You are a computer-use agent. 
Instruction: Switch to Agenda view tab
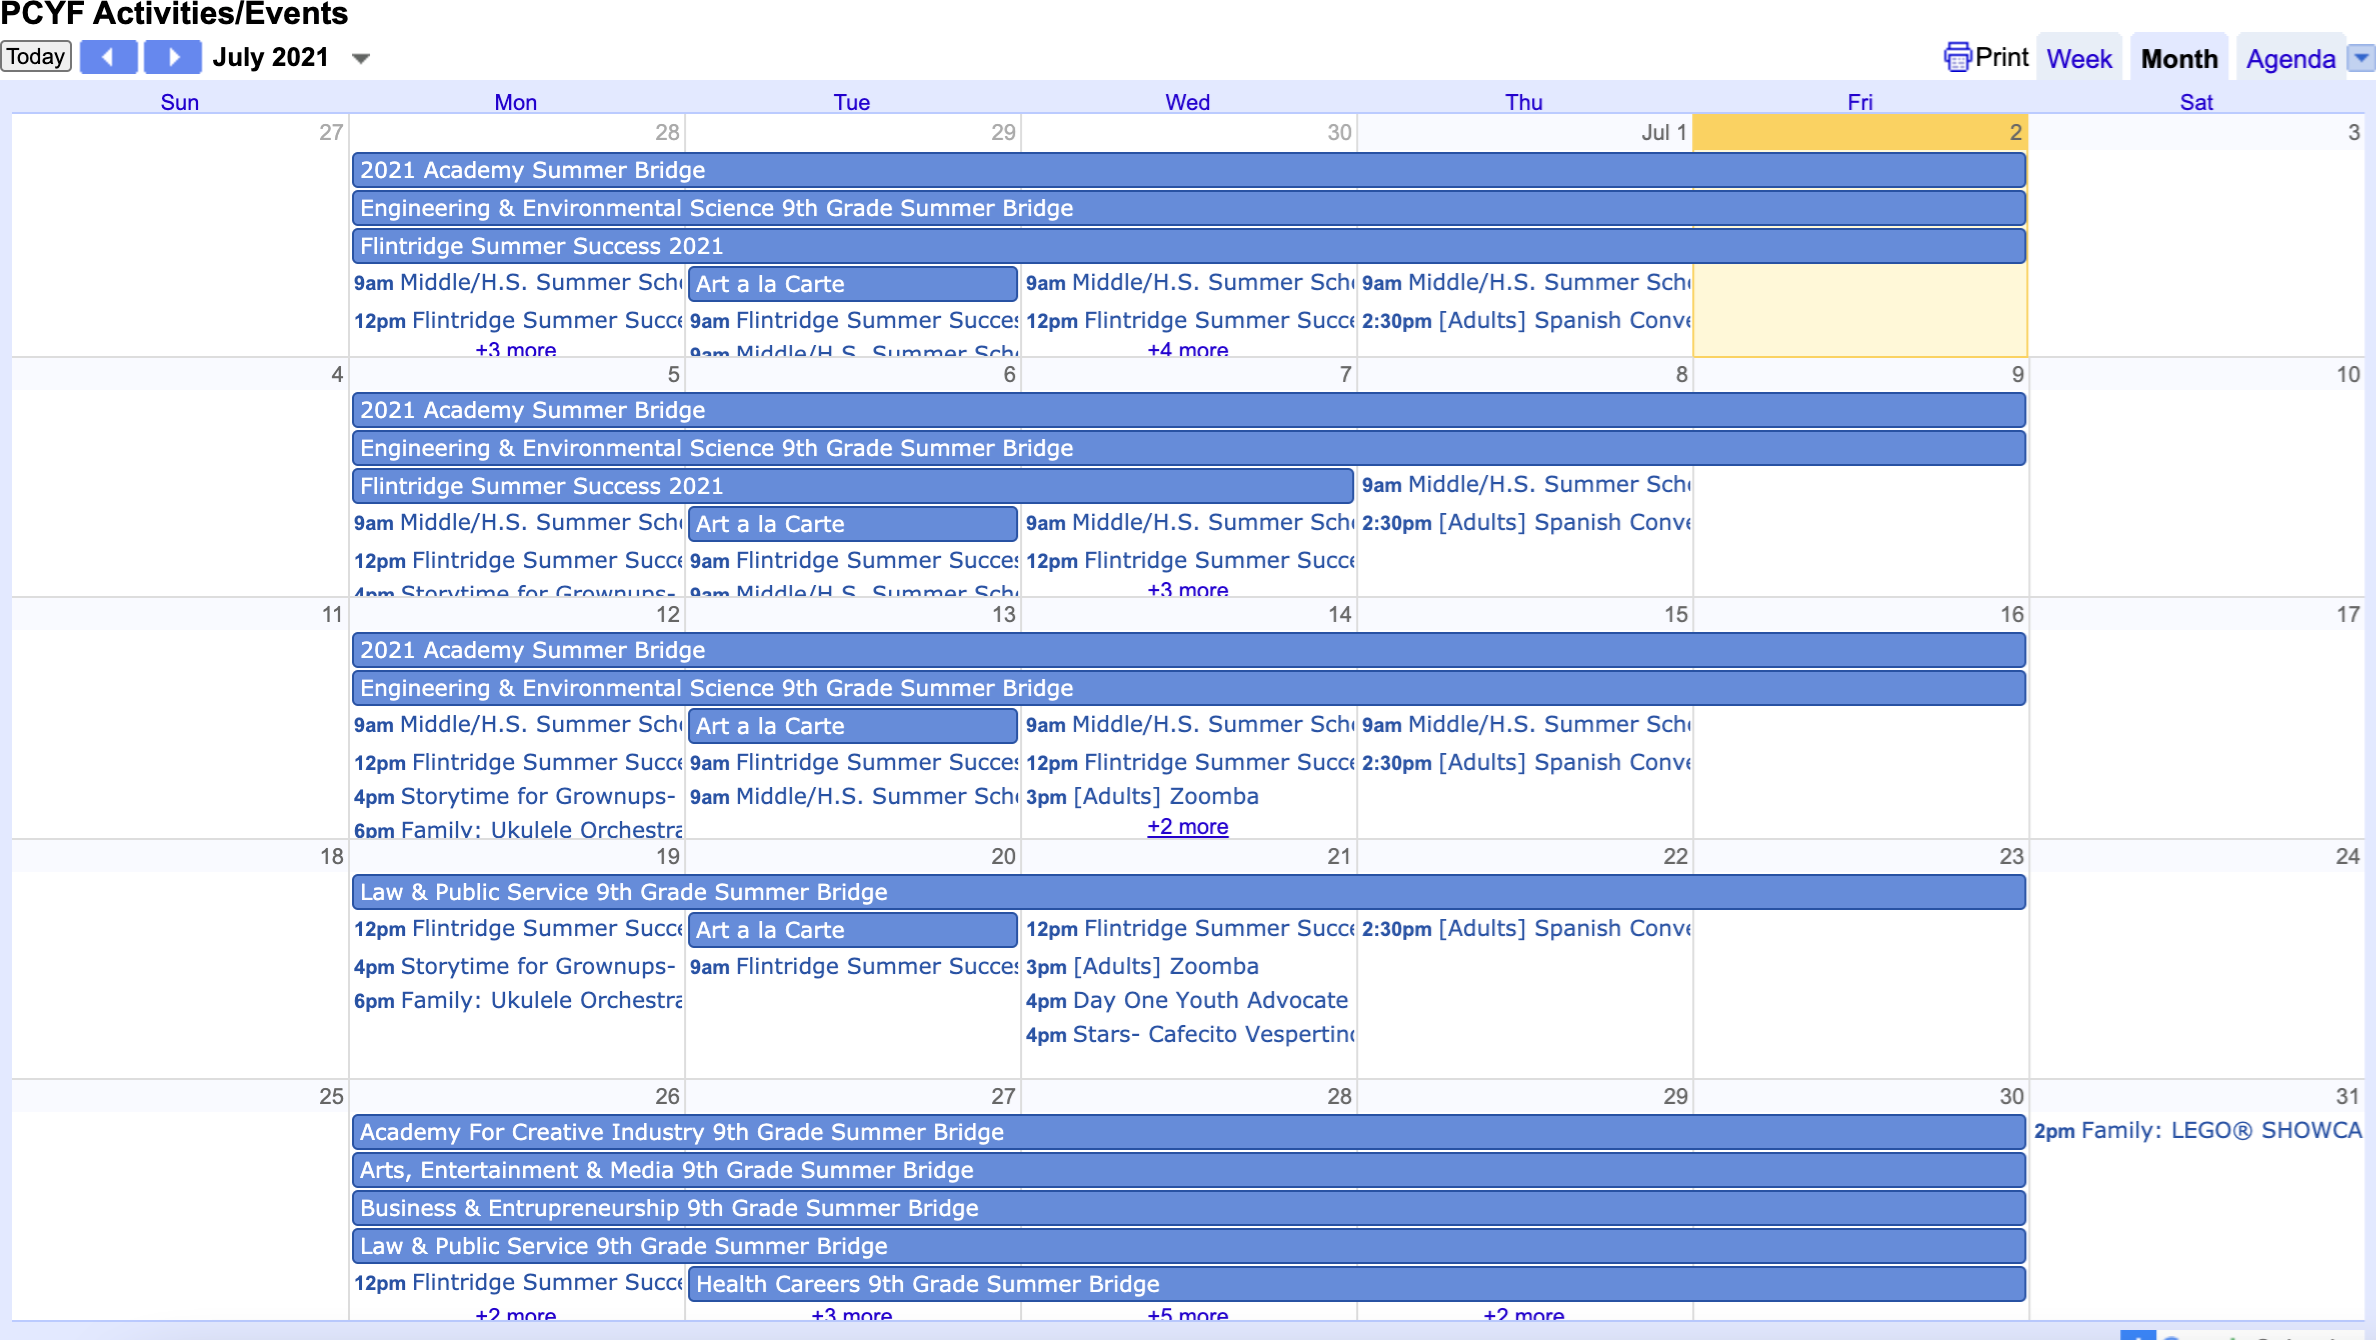[x=2289, y=59]
